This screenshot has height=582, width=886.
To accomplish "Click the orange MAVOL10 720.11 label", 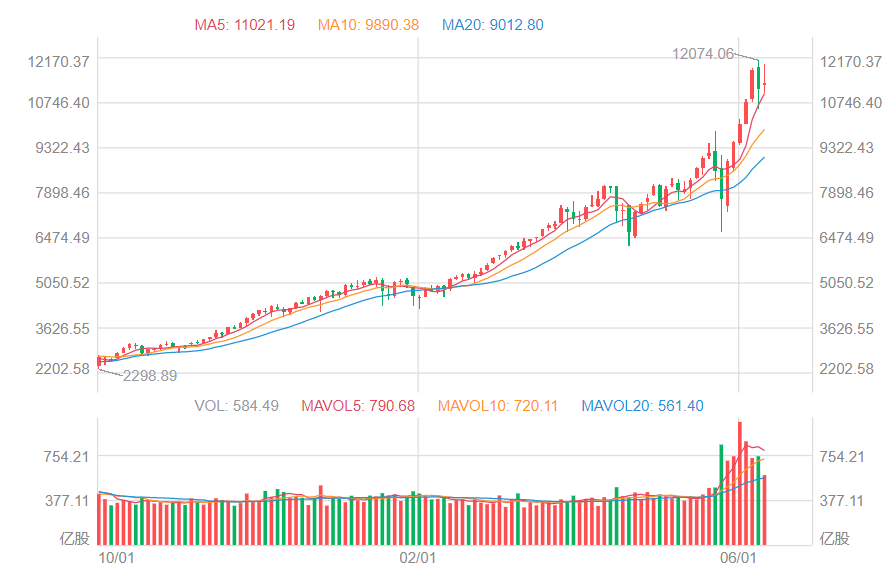I will (x=500, y=406).
